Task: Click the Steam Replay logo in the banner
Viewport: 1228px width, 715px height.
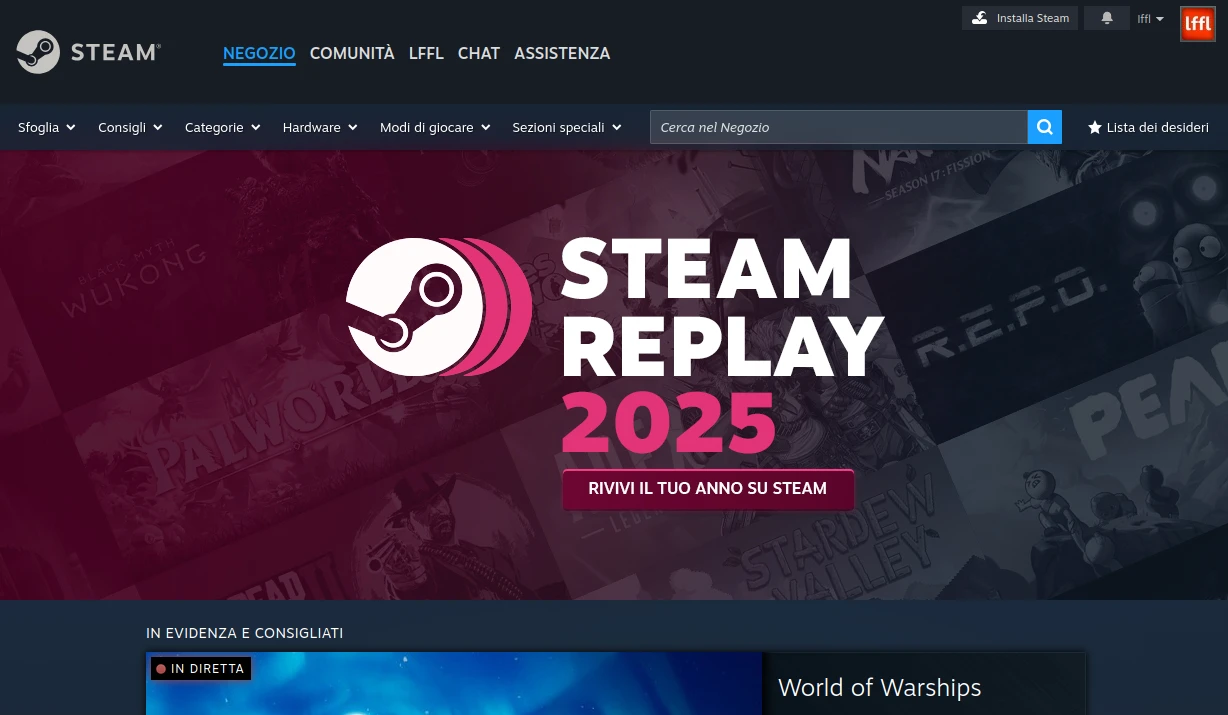Action: pos(438,307)
